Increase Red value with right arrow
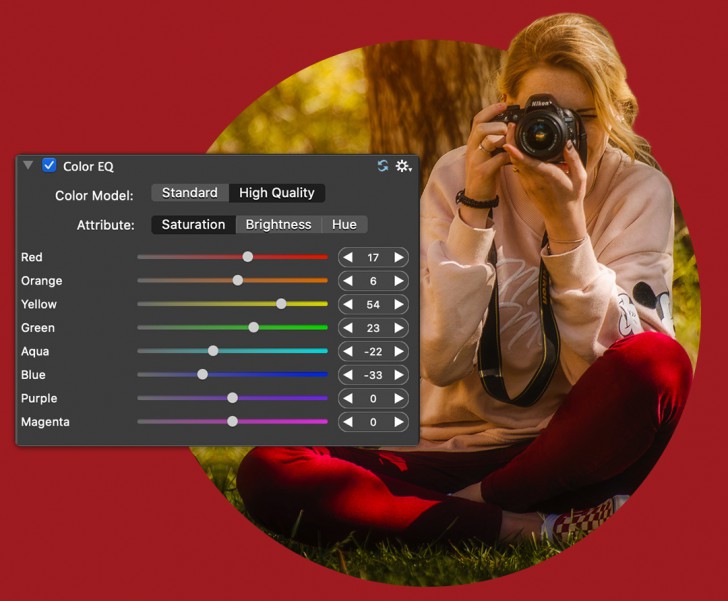 pyautogui.click(x=399, y=257)
